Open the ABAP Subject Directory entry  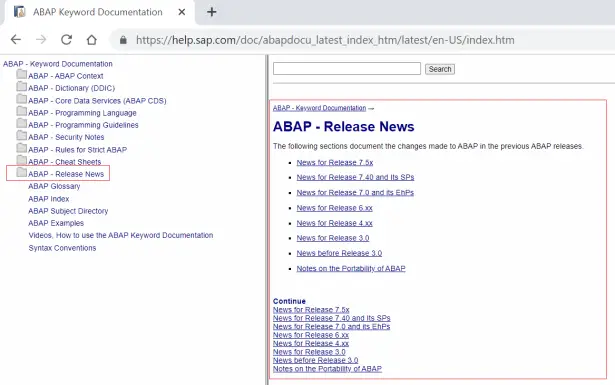[x=68, y=211]
